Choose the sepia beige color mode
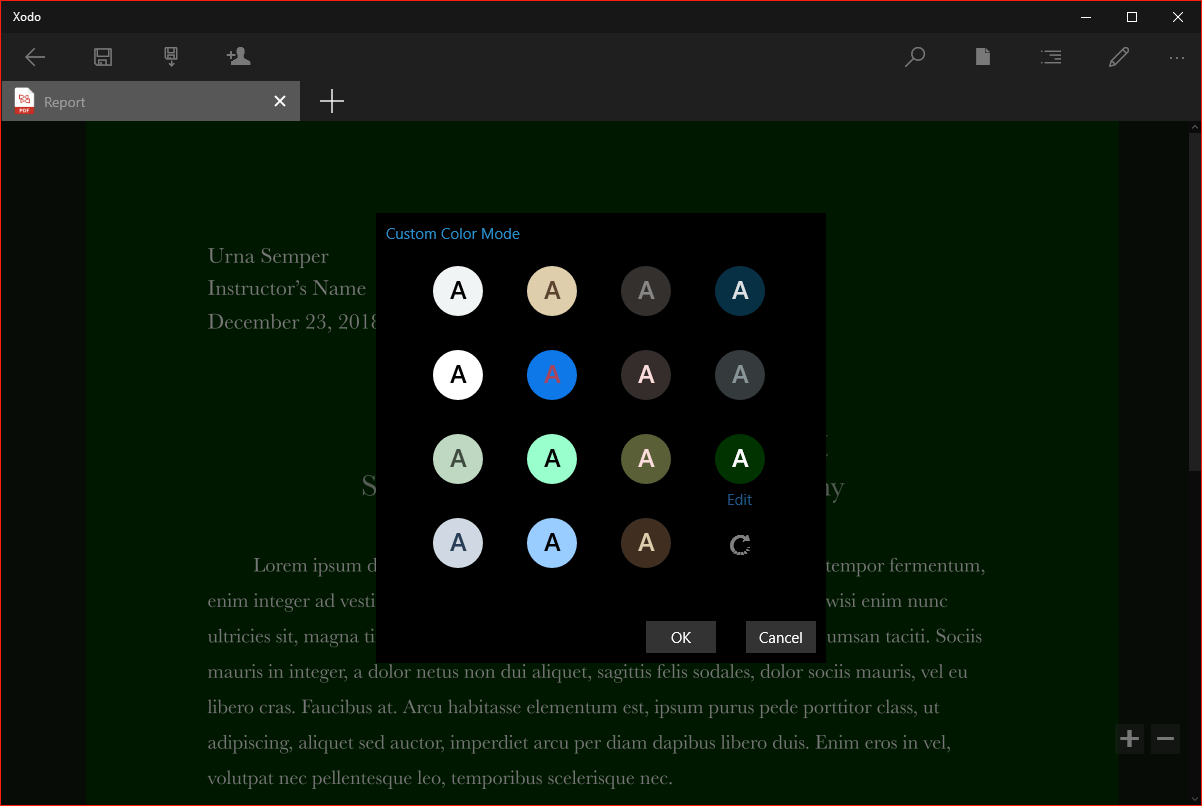 point(552,291)
